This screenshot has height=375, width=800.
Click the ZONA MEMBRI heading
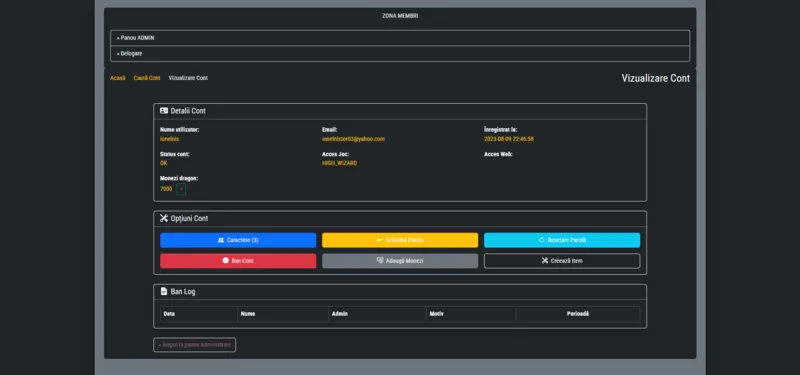[400, 16]
